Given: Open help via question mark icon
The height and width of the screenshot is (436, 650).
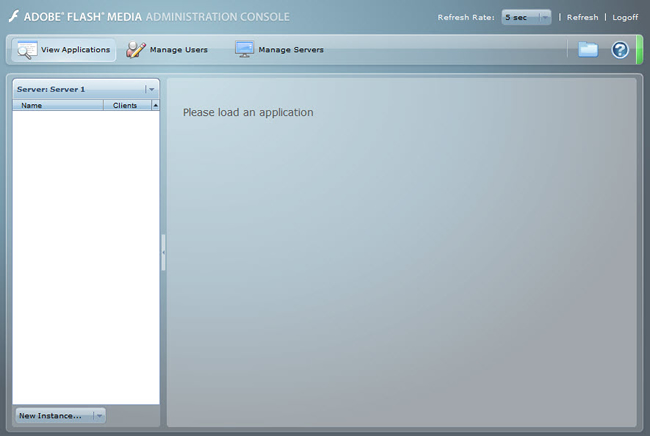Looking at the screenshot, I should tap(620, 50).
